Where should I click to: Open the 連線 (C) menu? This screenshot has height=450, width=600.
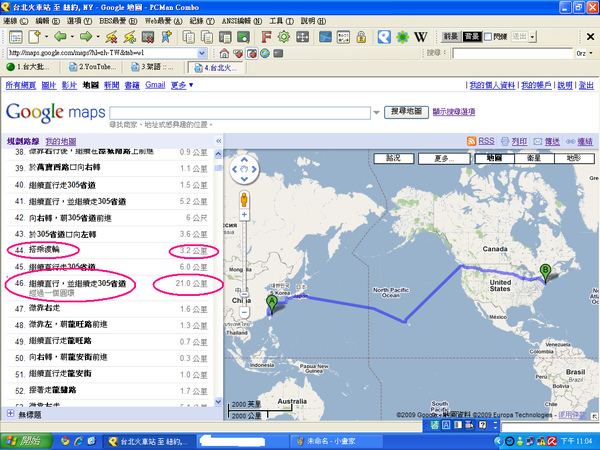coord(15,21)
